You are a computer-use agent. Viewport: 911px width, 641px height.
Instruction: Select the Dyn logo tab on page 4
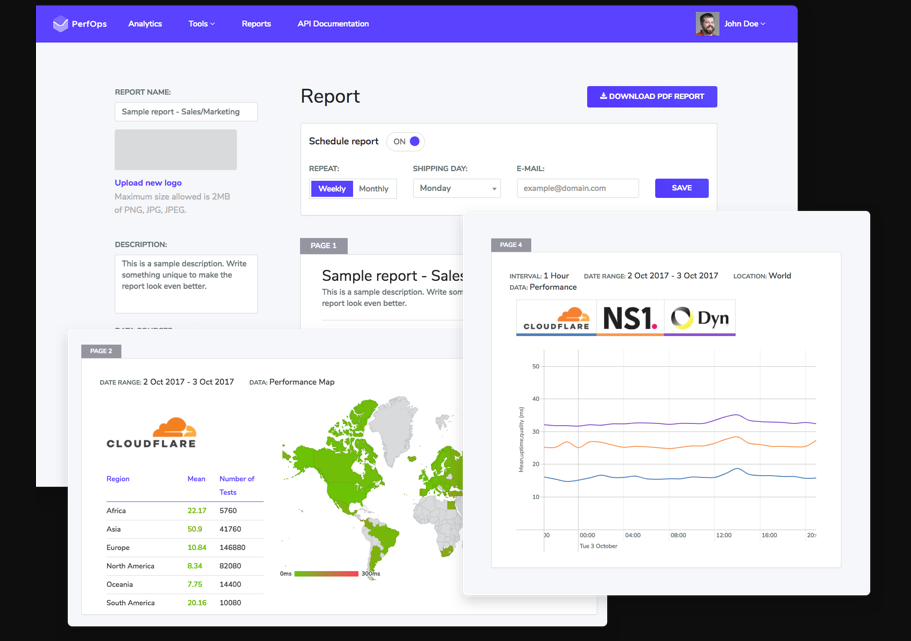pyautogui.click(x=700, y=318)
